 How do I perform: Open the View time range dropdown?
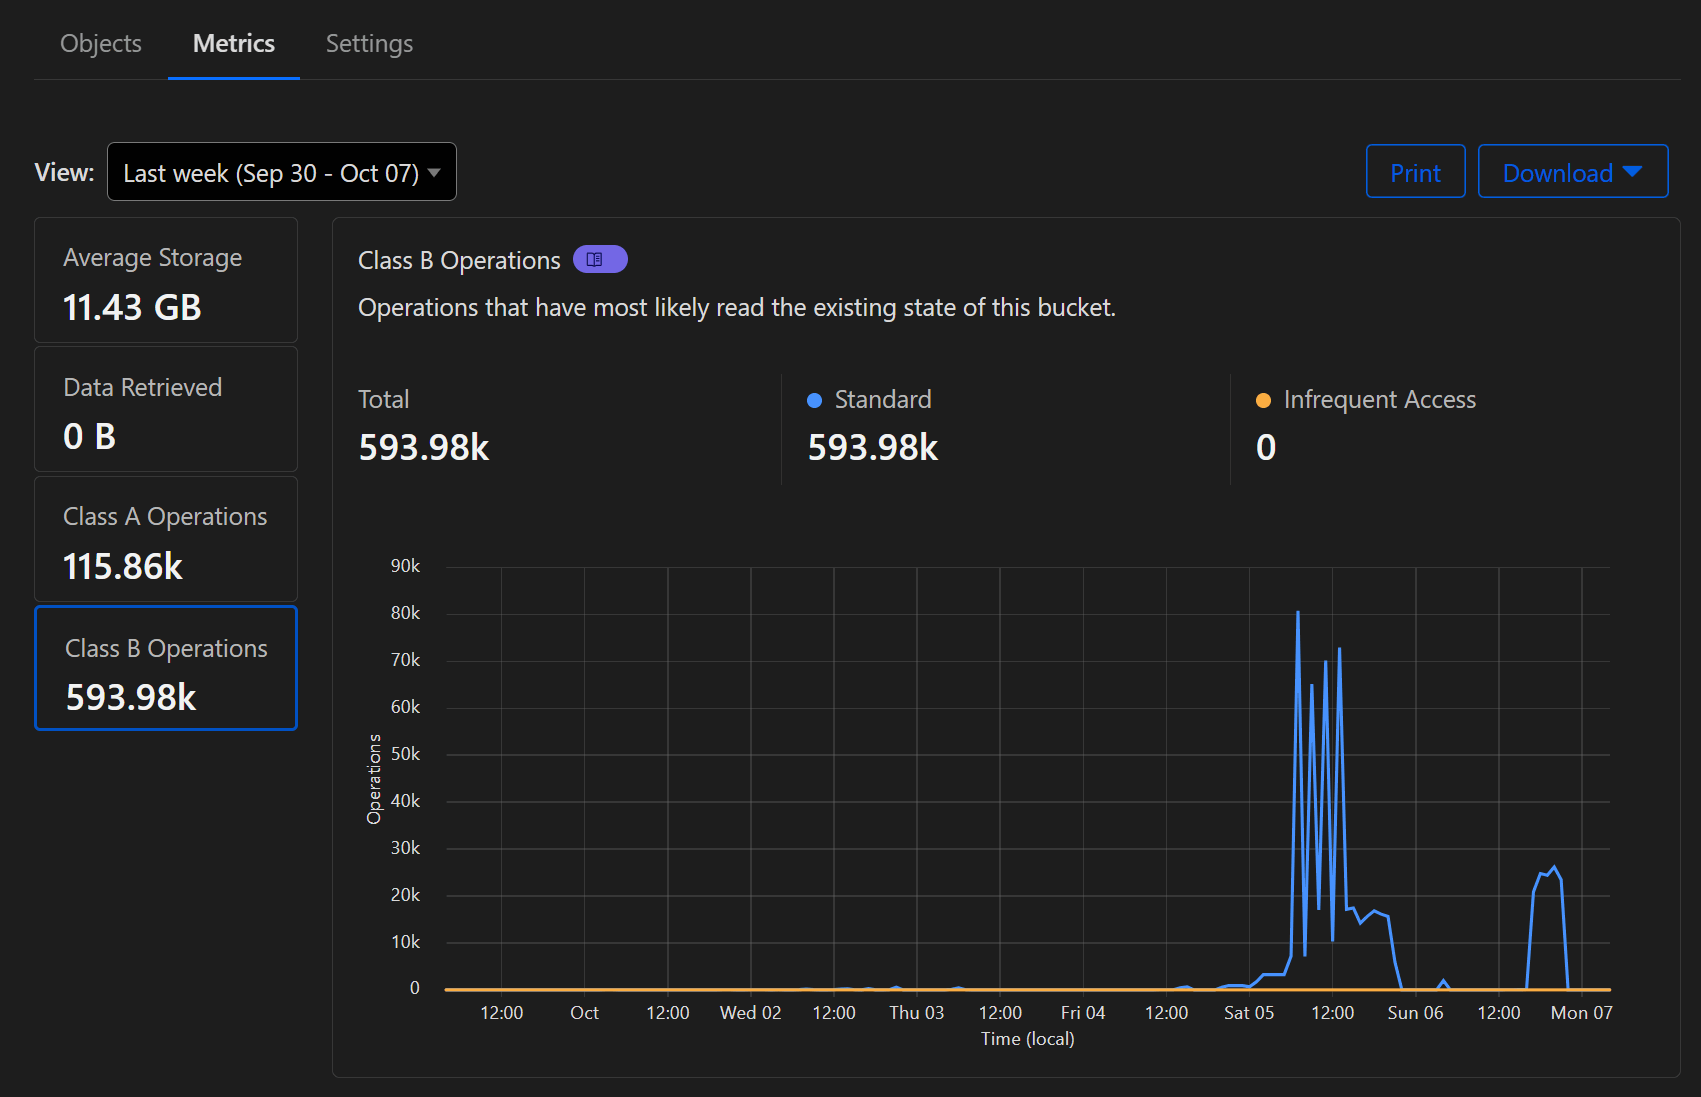click(x=282, y=172)
